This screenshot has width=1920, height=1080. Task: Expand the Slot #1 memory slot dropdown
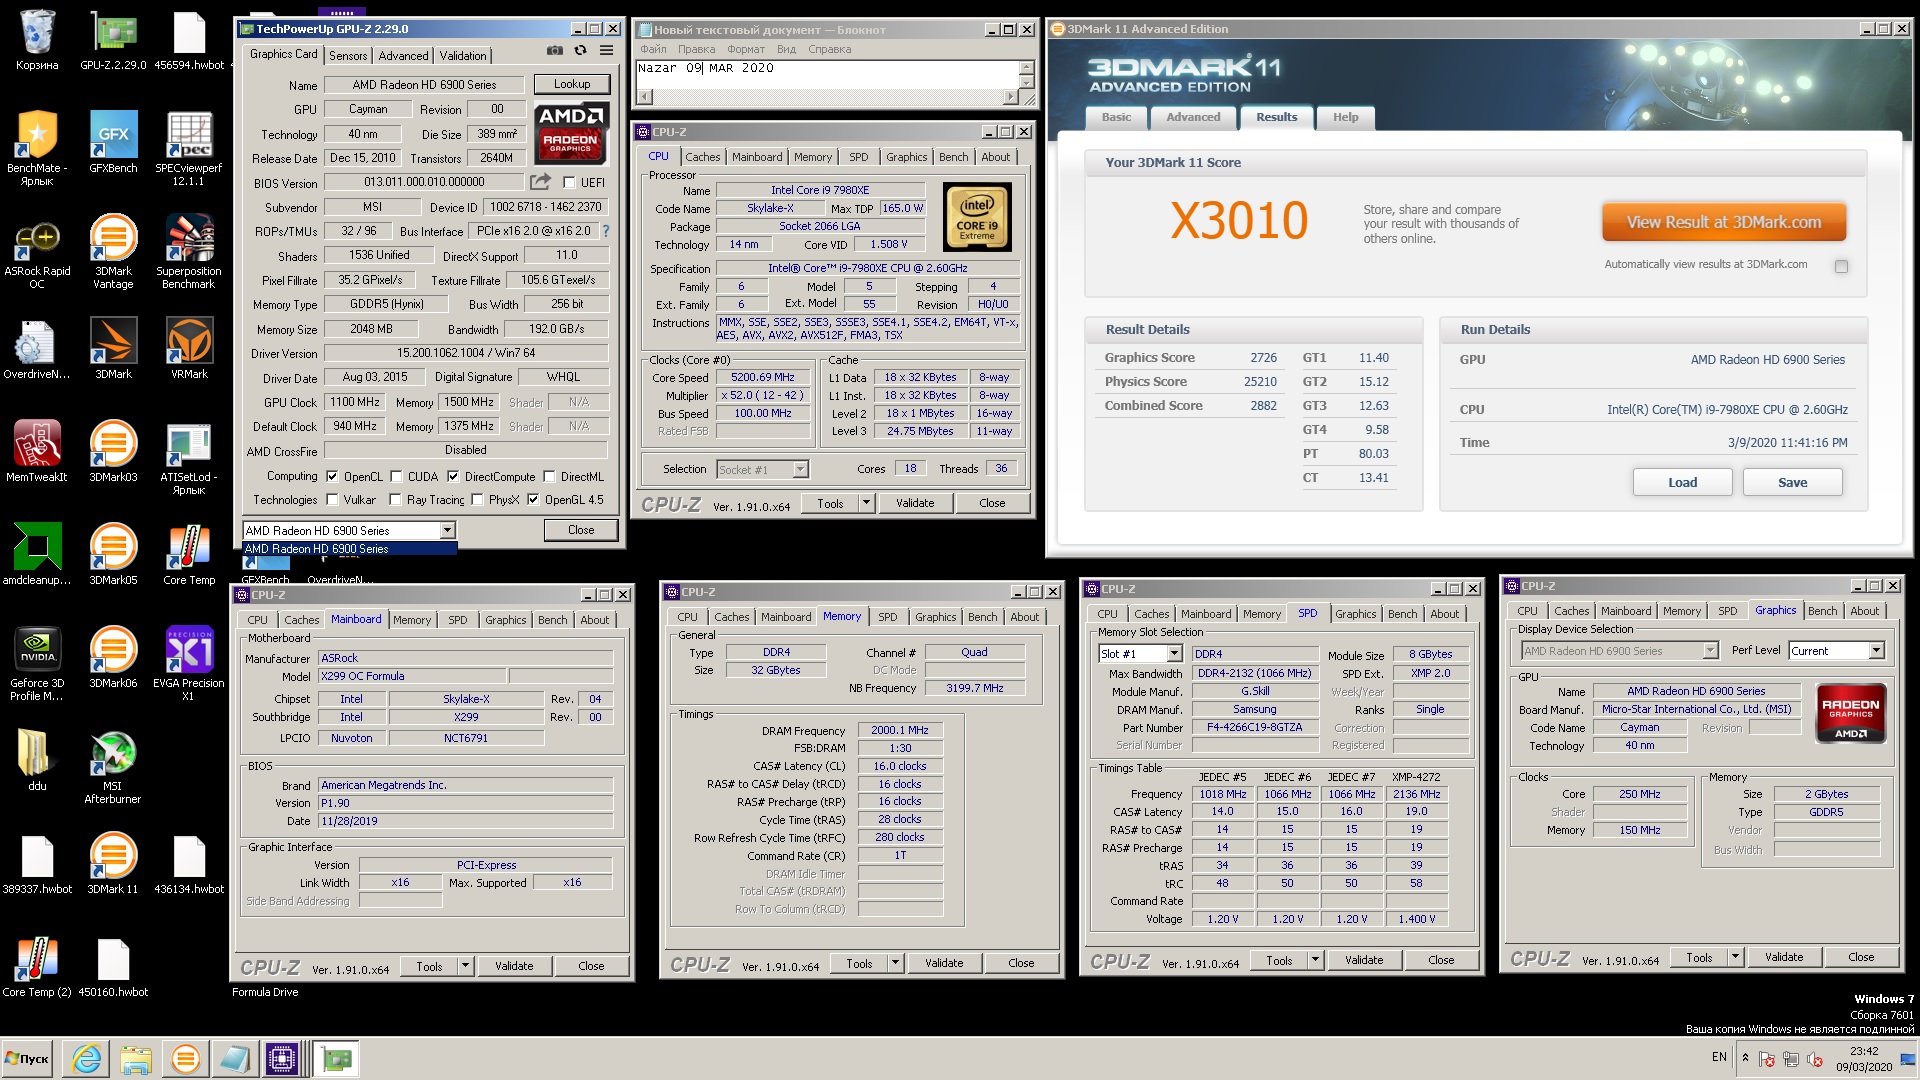(x=1174, y=653)
